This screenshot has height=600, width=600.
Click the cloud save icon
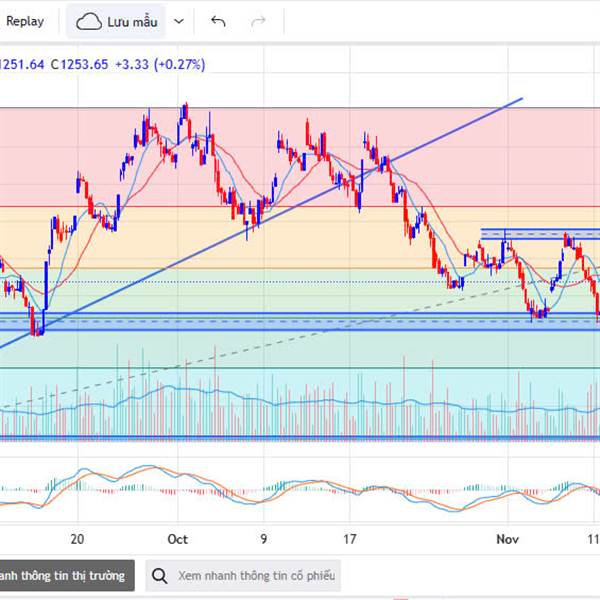click(89, 21)
